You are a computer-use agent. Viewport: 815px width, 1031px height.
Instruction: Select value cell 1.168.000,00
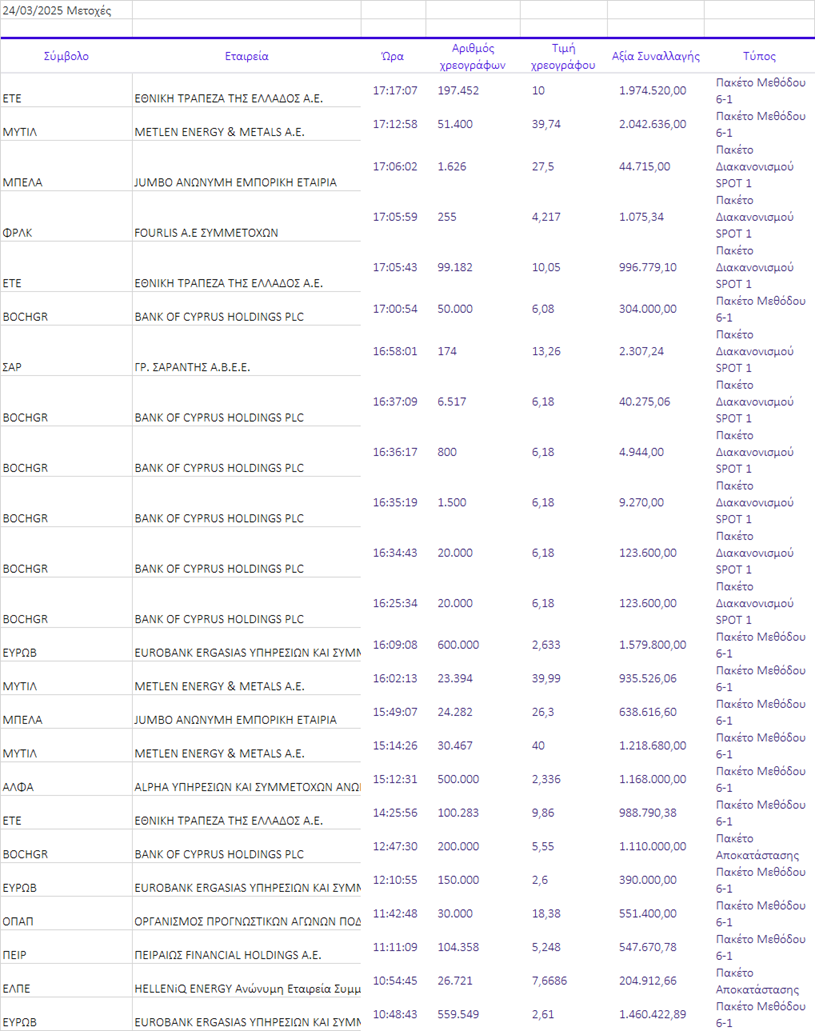tap(652, 779)
